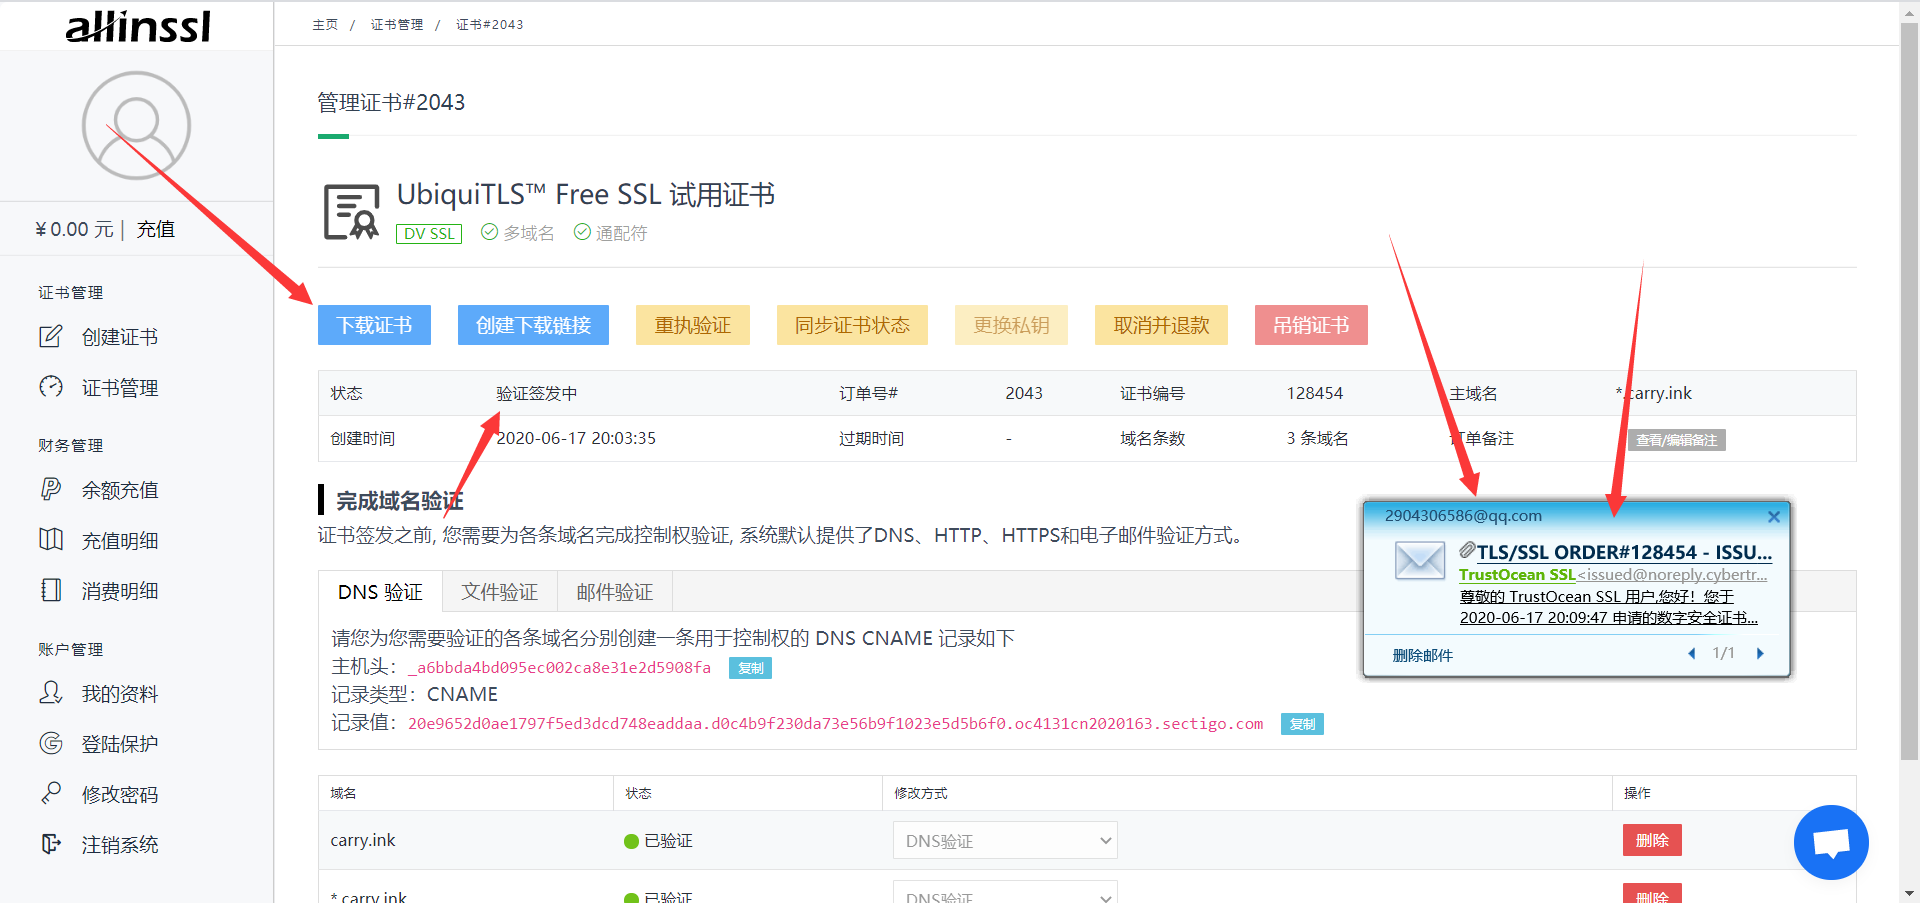Viewport: 1920px width, 903px height.
Task: Click the 注销系统 logout icon
Action: 50,844
